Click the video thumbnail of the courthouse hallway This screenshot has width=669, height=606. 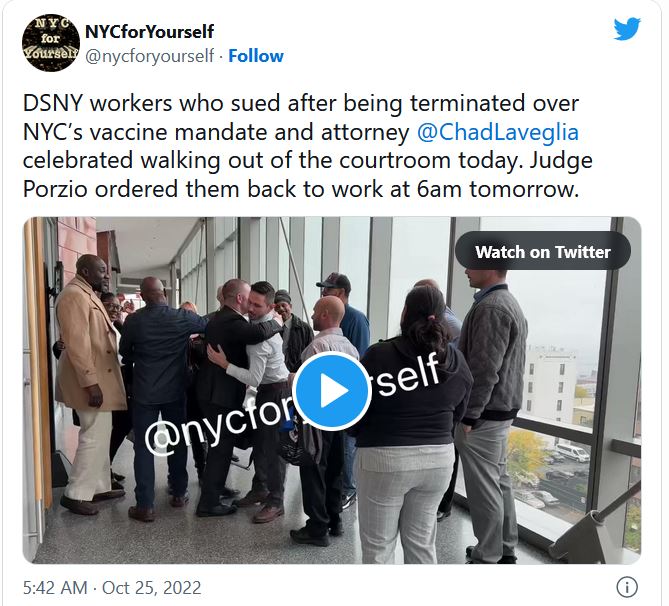click(x=332, y=390)
